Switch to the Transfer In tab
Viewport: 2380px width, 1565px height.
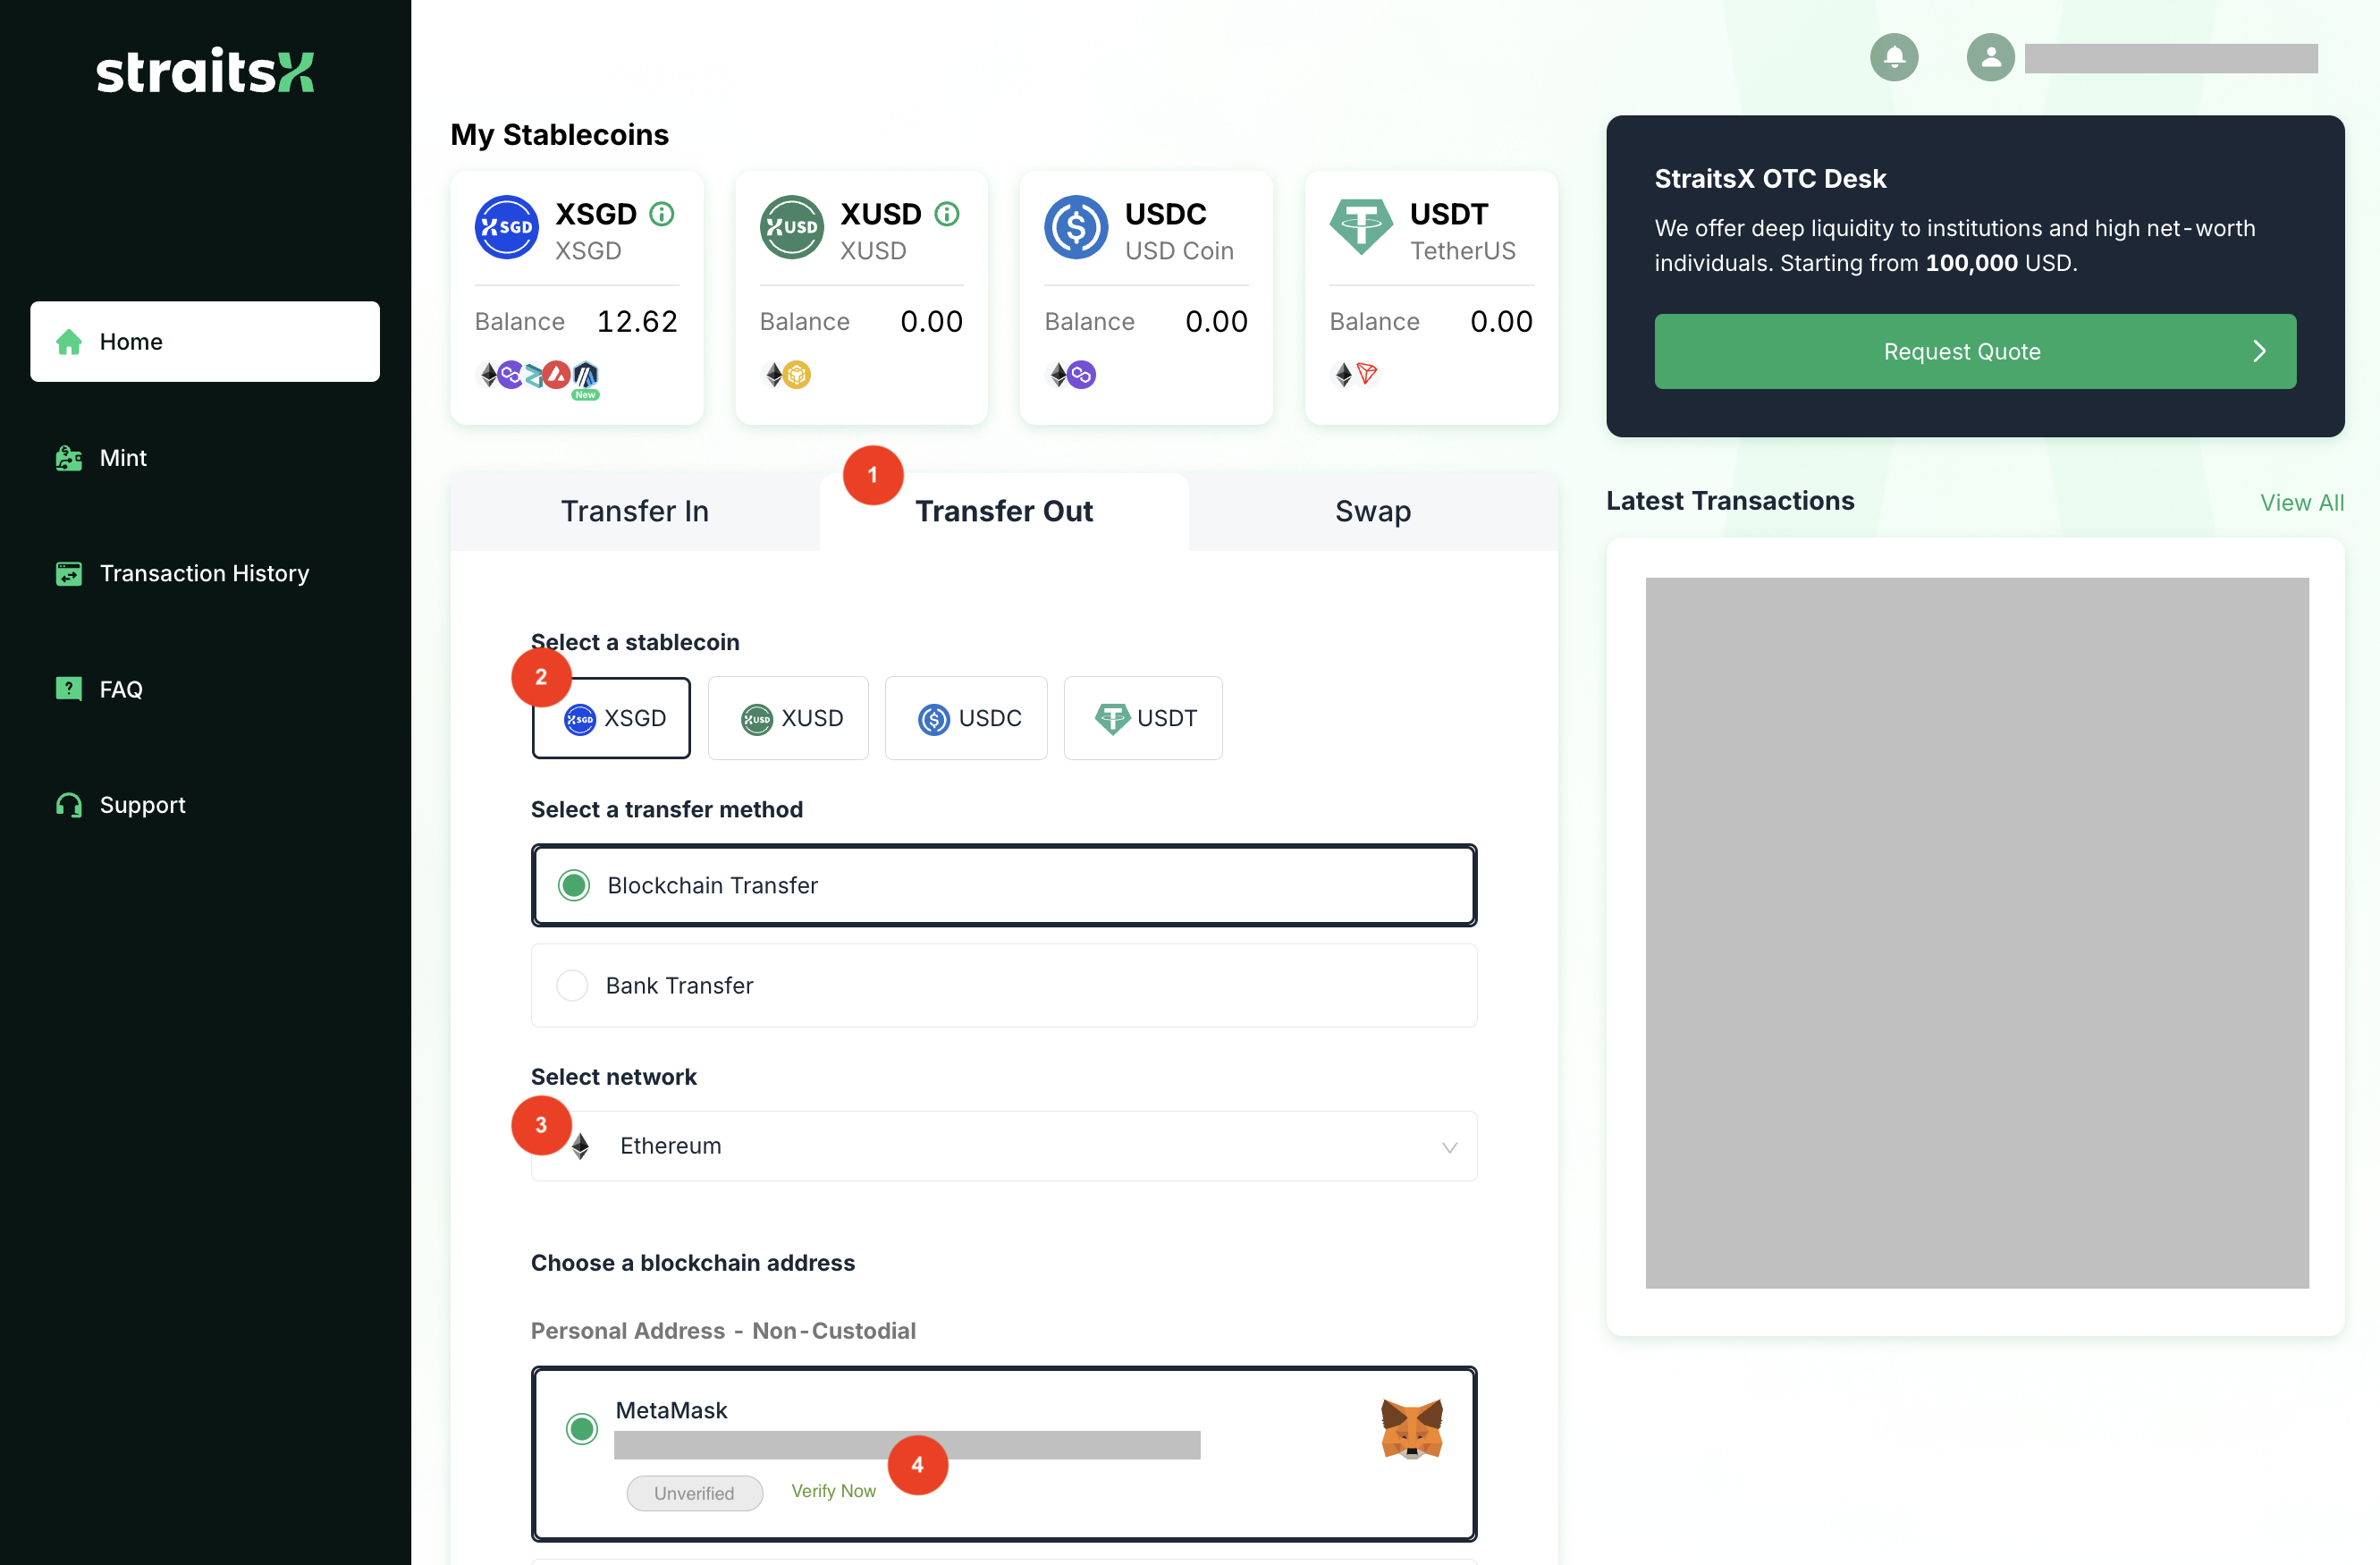click(x=634, y=511)
